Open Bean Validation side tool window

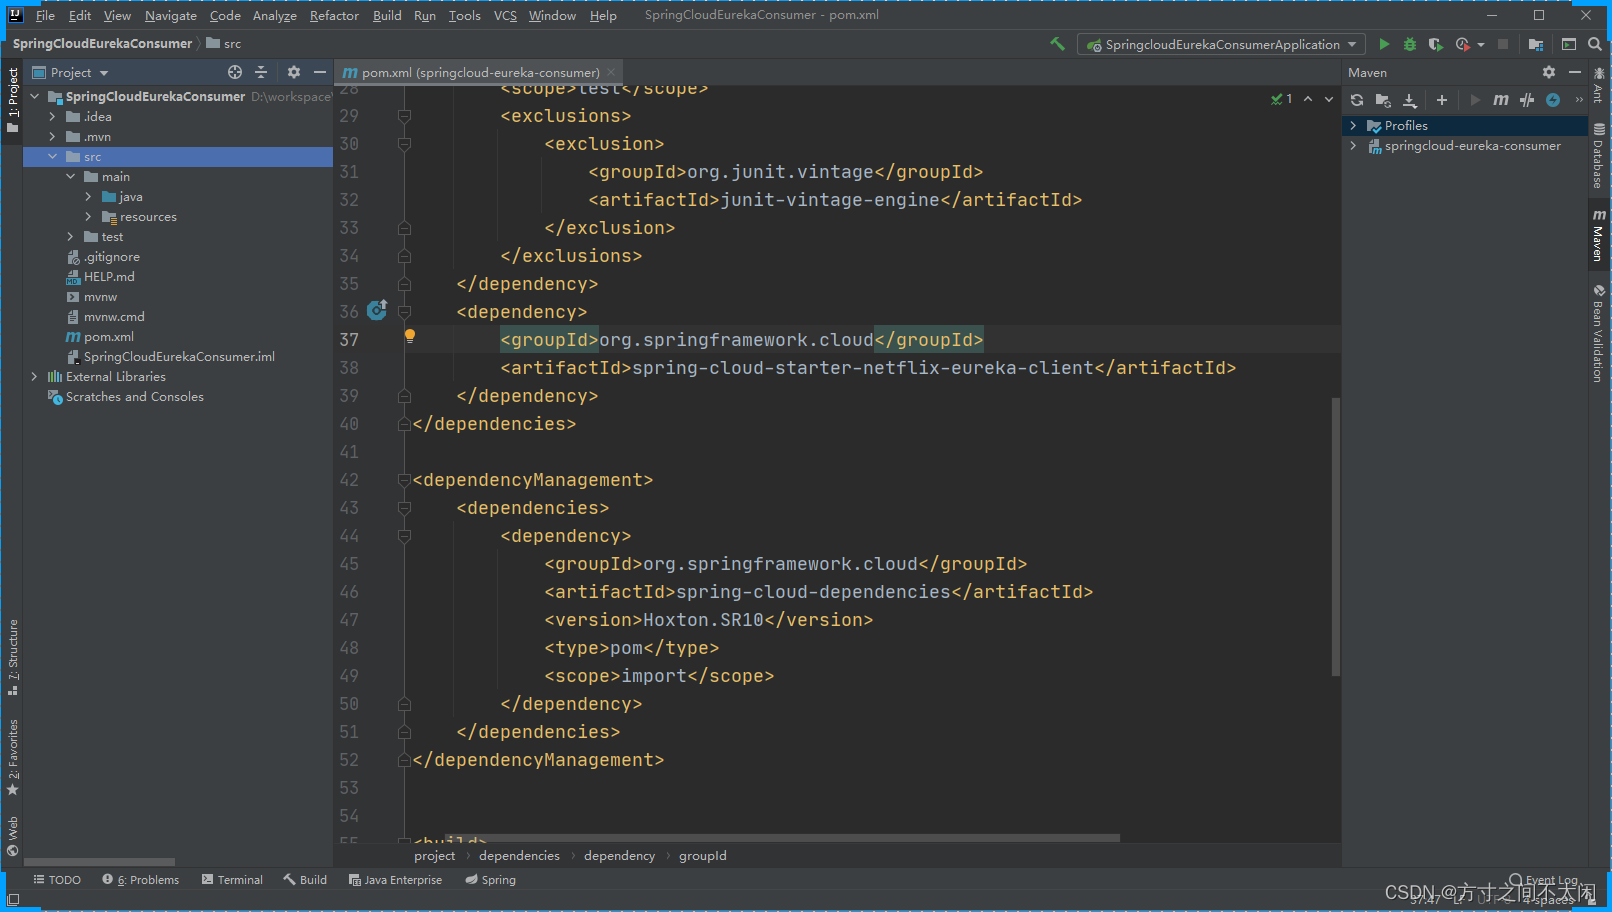[1598, 333]
